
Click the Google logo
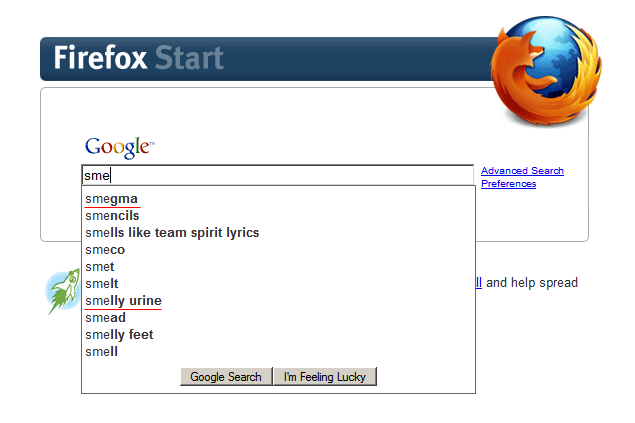click(x=120, y=147)
